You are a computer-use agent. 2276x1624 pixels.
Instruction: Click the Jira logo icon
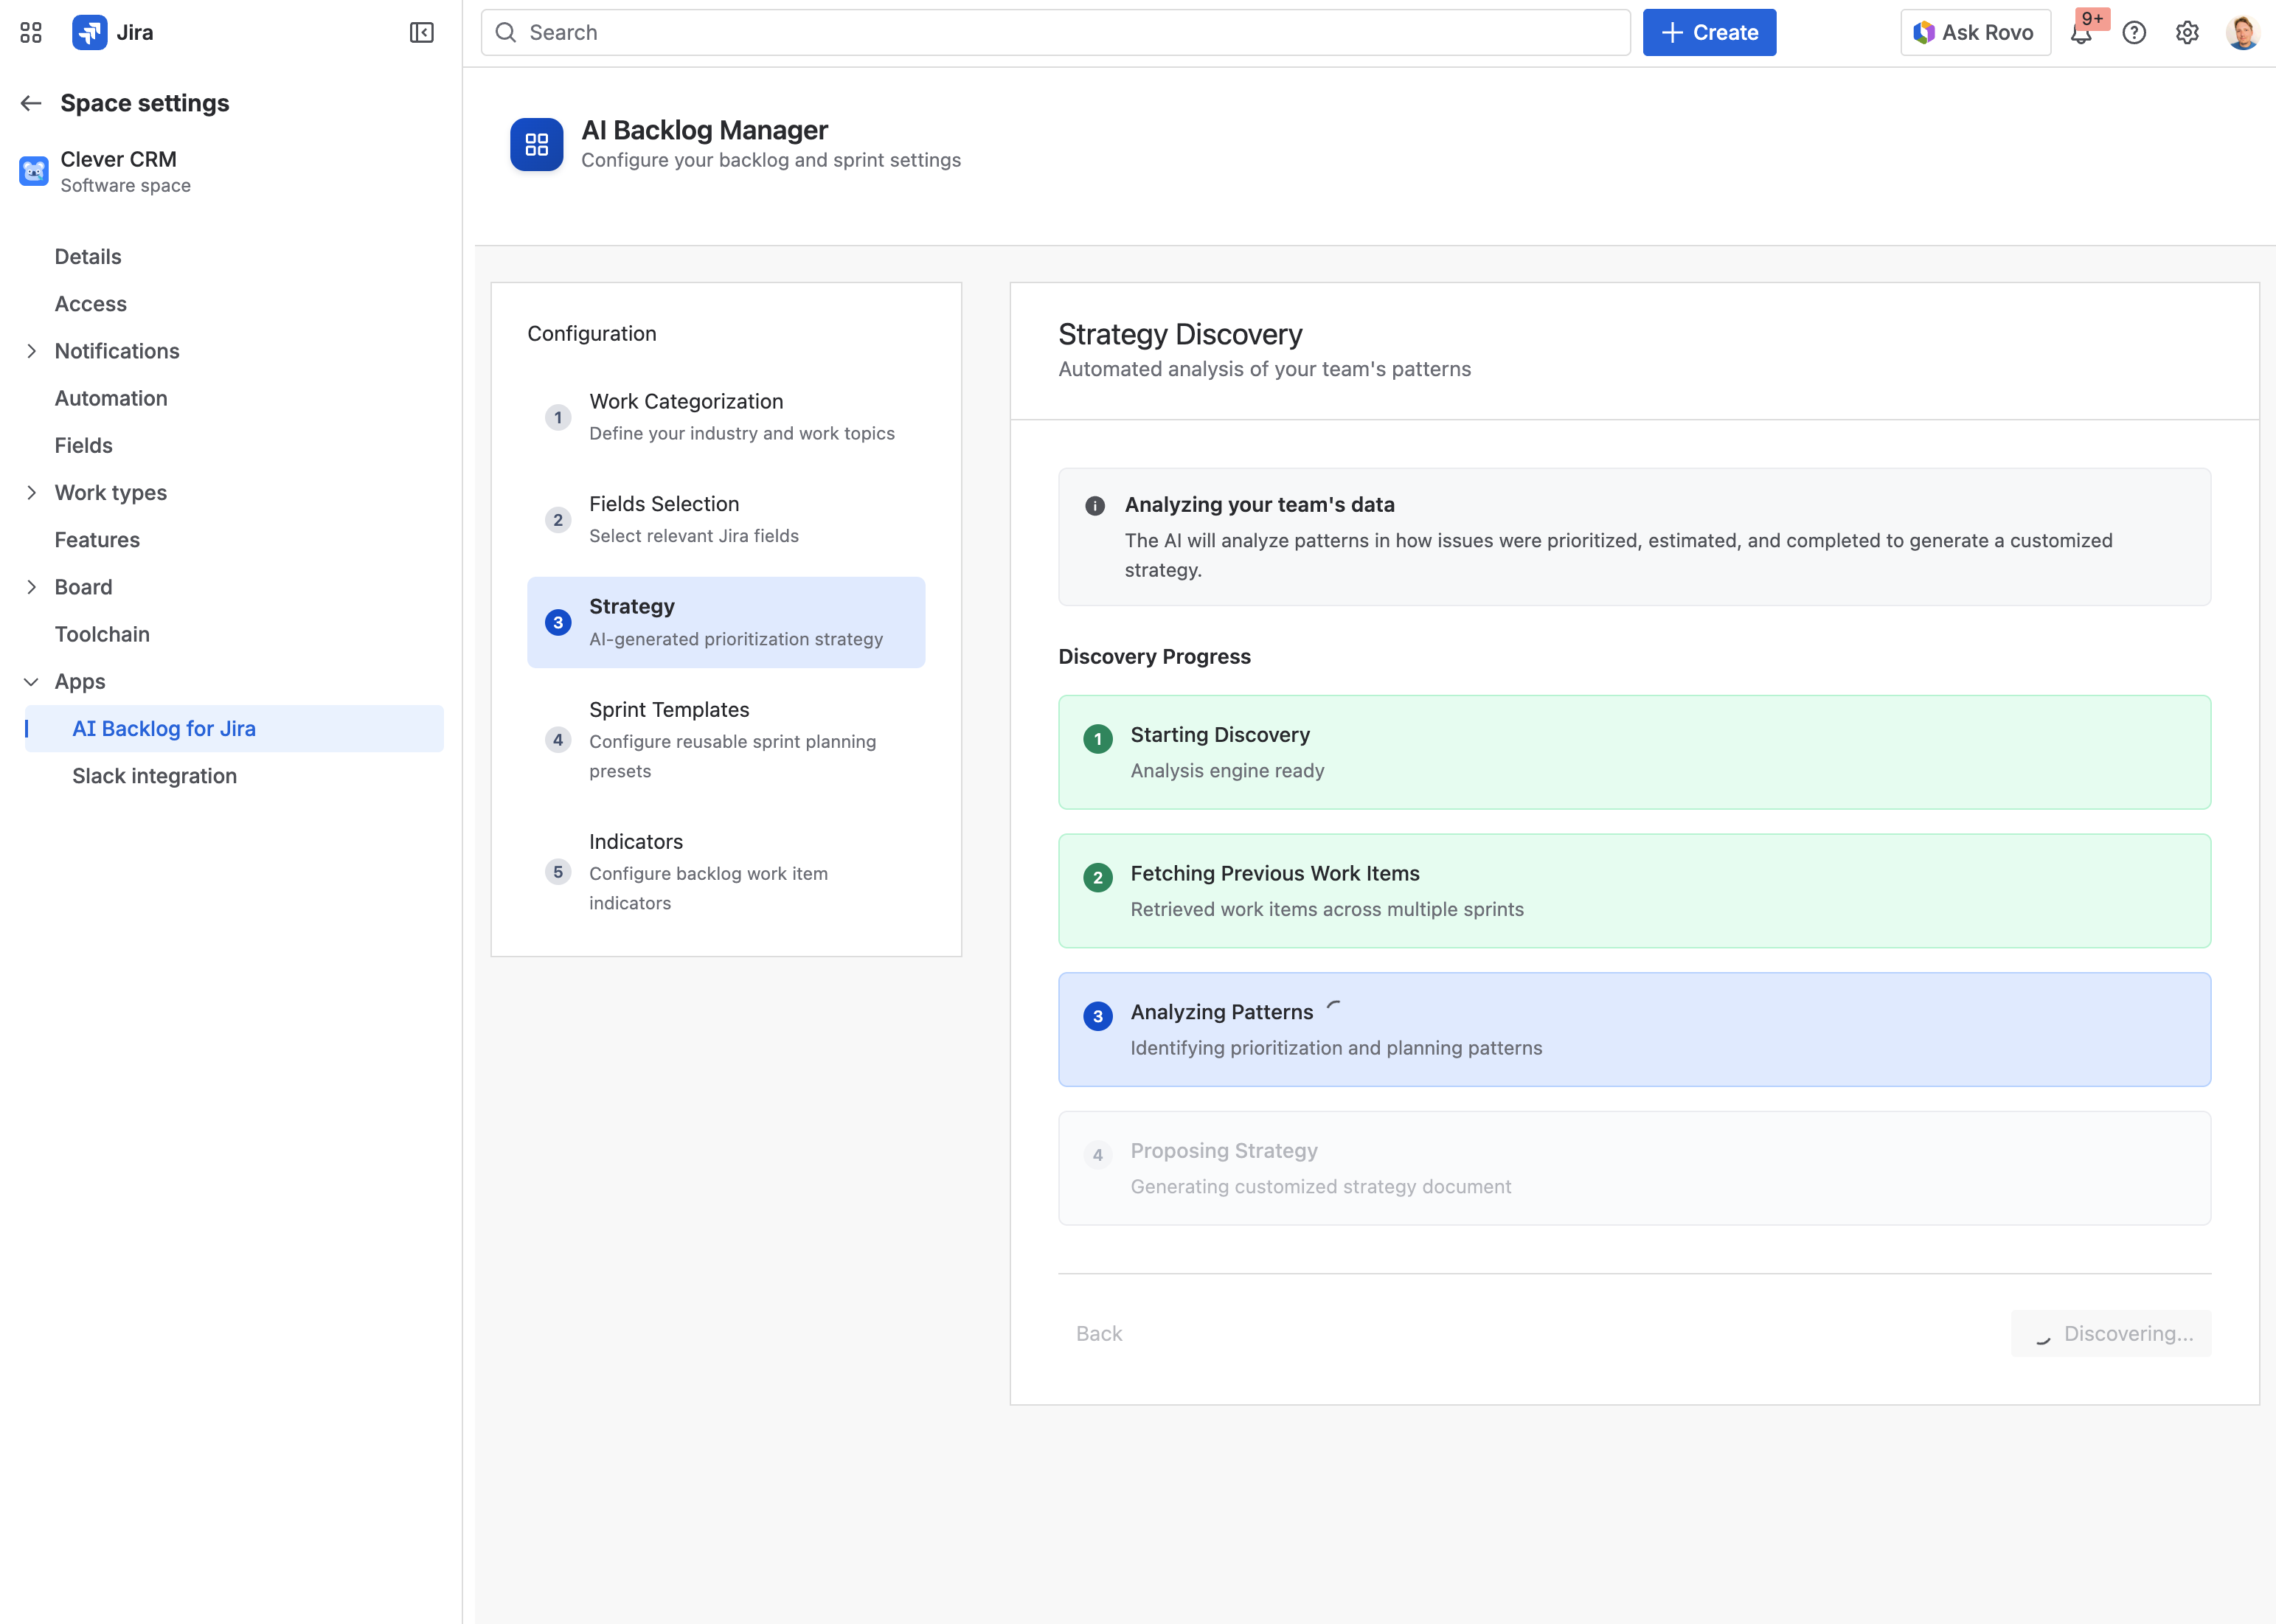(89, 32)
